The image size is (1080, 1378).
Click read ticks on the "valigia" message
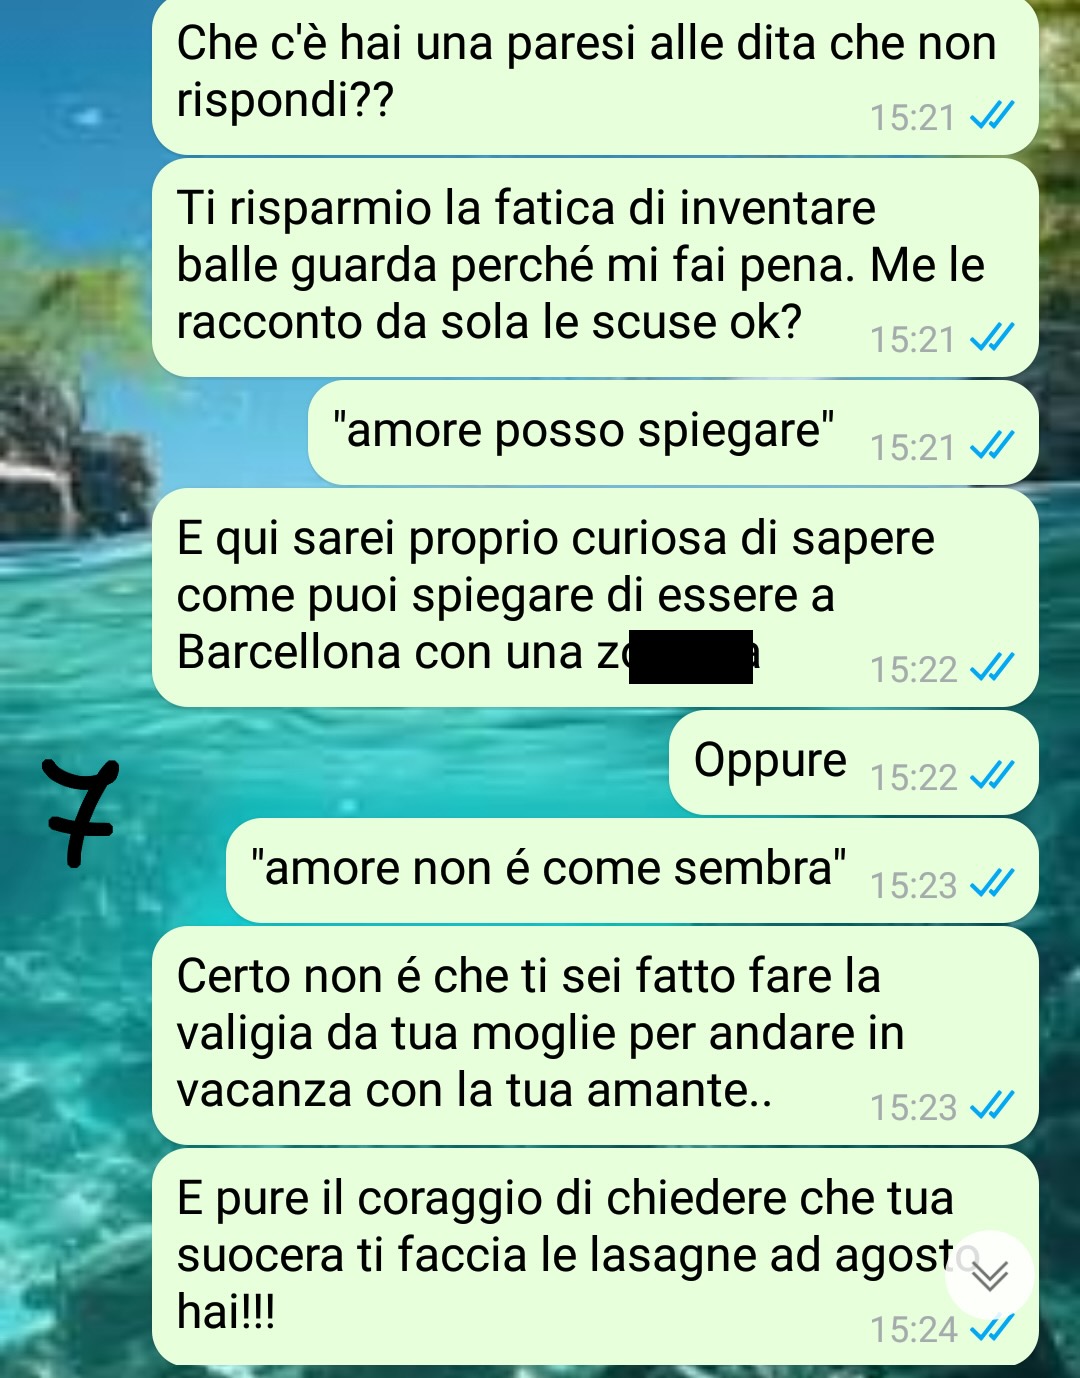pos(993,1105)
